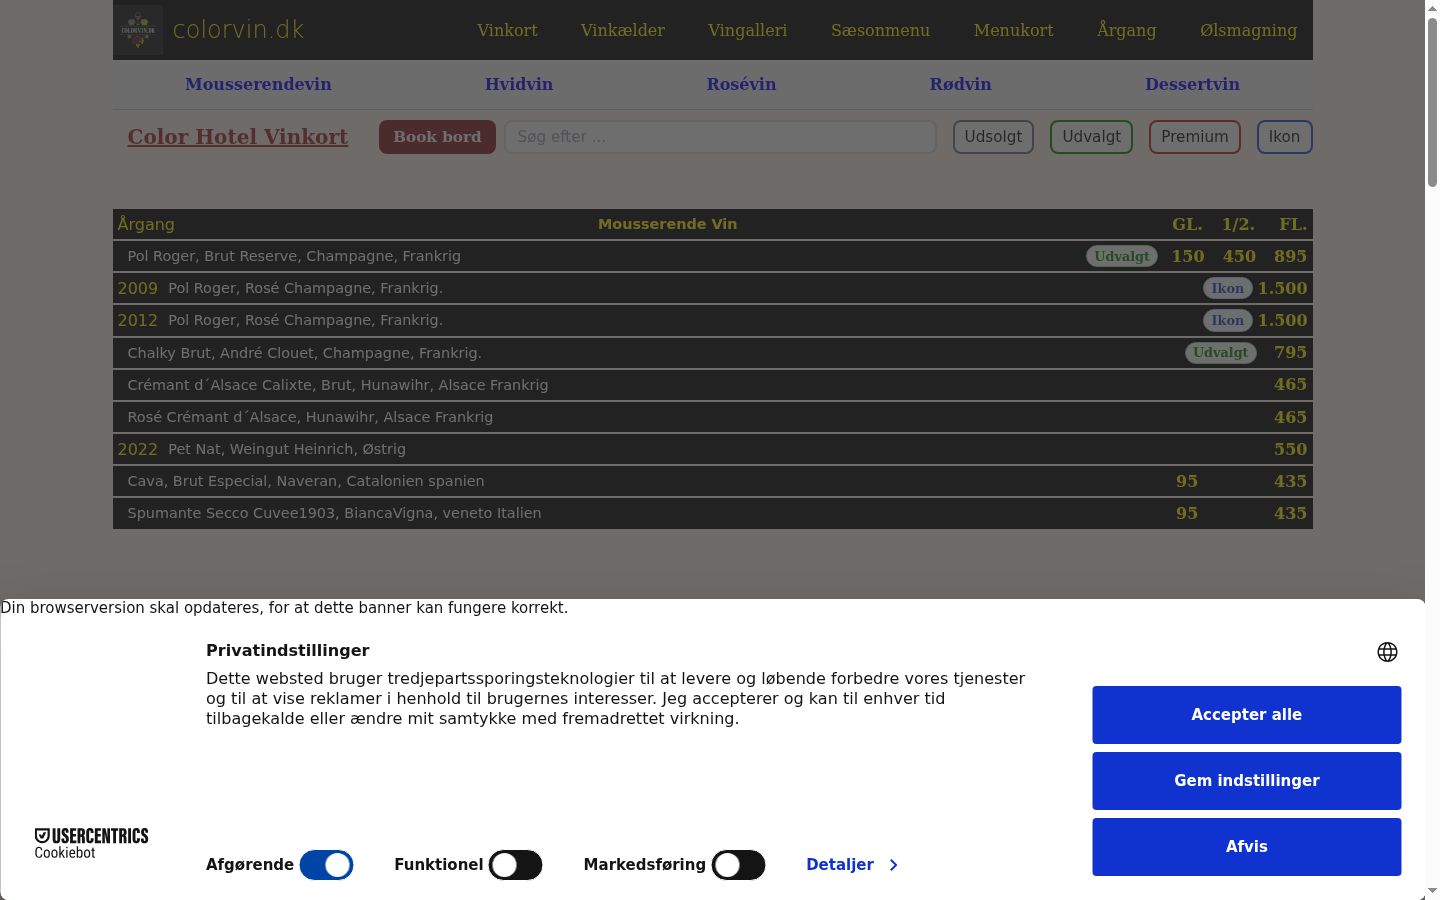Click the 895 bottle price of Pol Roger Brut
Image resolution: width=1440 pixels, height=900 pixels.
pos(1290,256)
